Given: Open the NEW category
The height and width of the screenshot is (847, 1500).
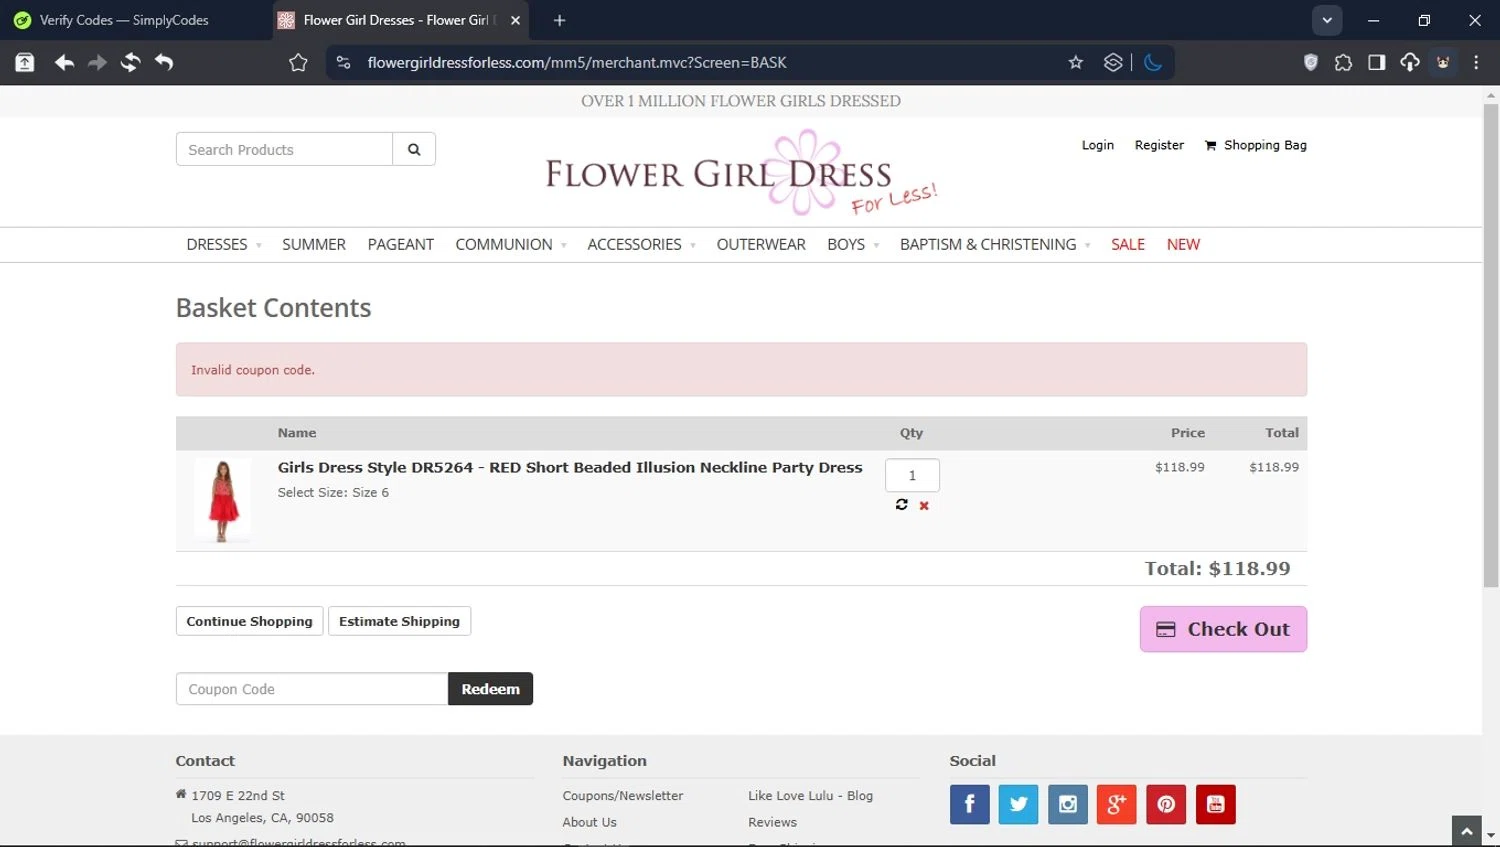Looking at the screenshot, I should pyautogui.click(x=1183, y=245).
